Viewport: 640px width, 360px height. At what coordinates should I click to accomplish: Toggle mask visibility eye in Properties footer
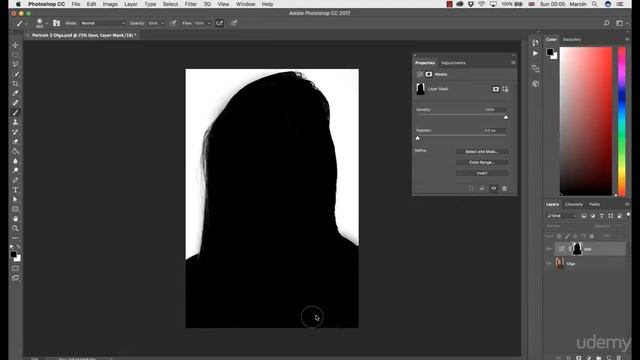[x=493, y=188]
